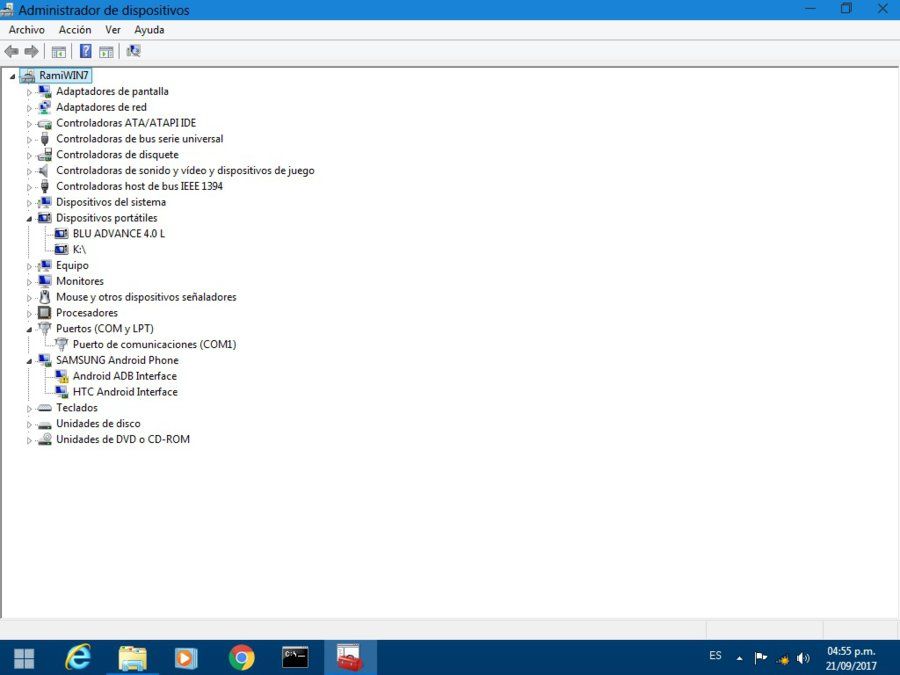Select the Mouse devices icon
Viewport: 900px width, 675px height.
tap(44, 297)
